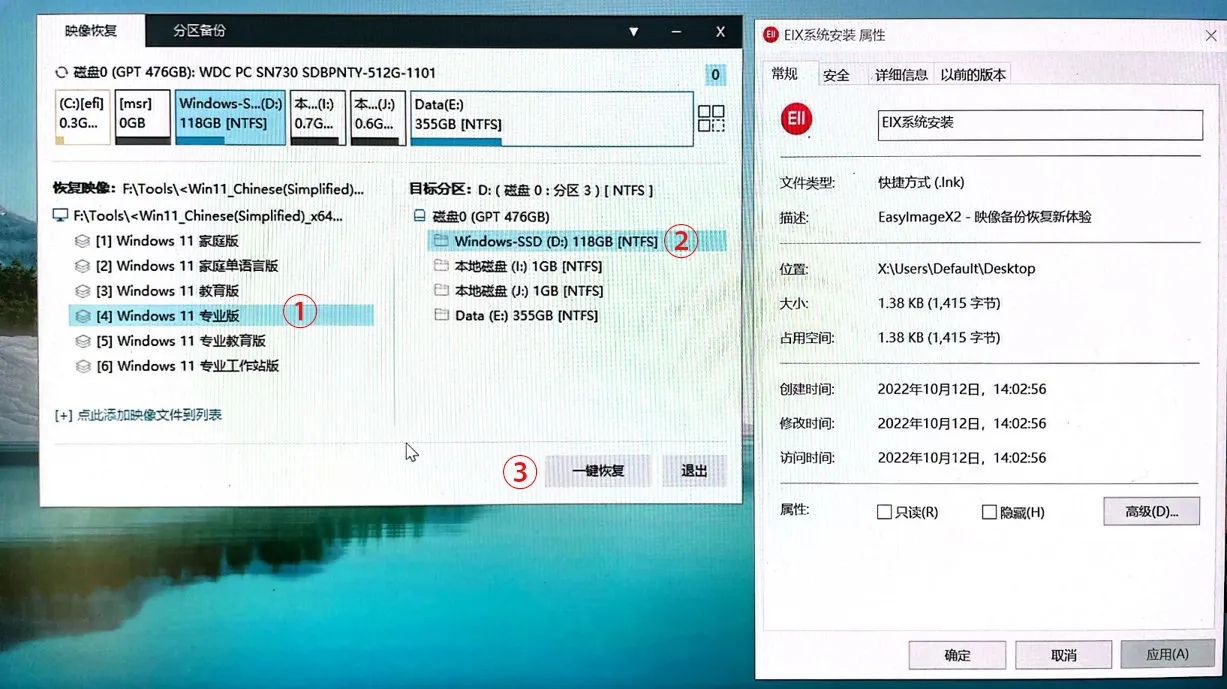Toggle the 只读(R) checkbox
The height and width of the screenshot is (689, 1227).
click(884, 512)
